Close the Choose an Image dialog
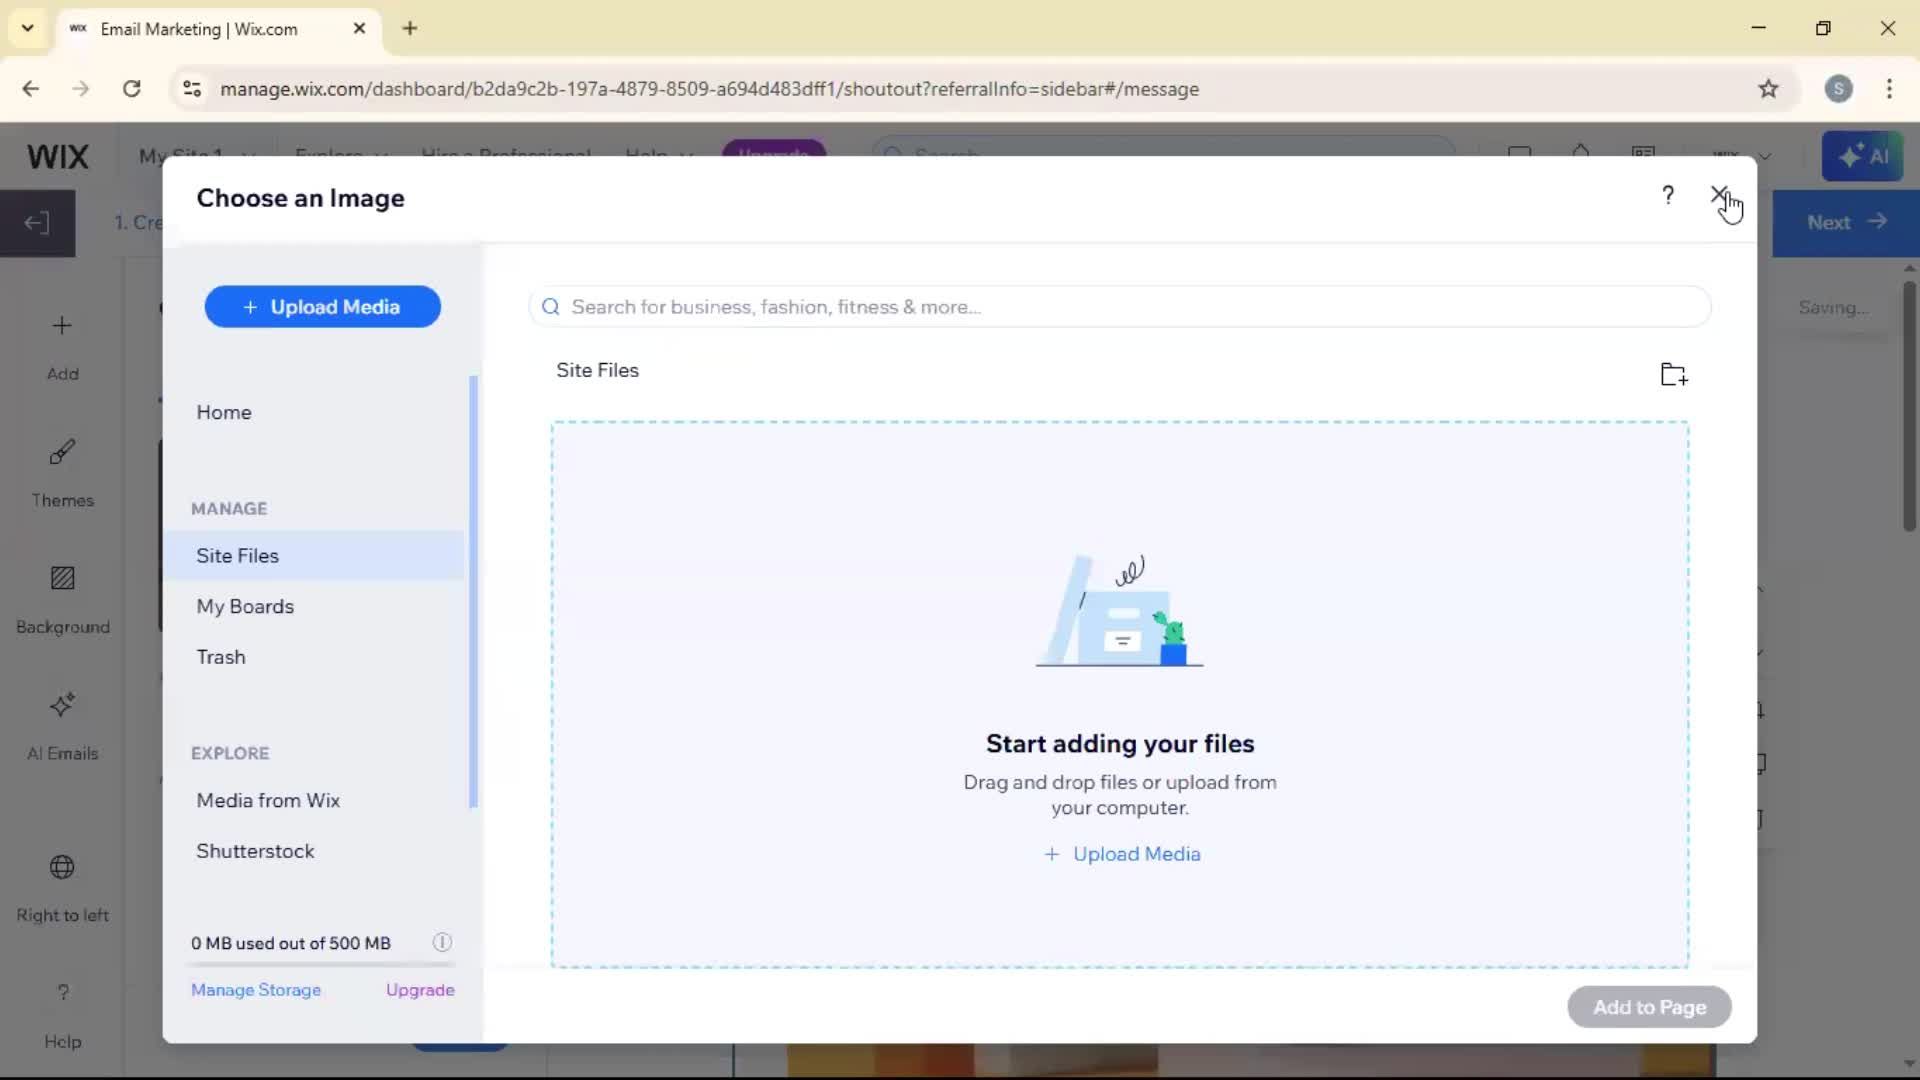The height and width of the screenshot is (1080, 1920). [1719, 195]
